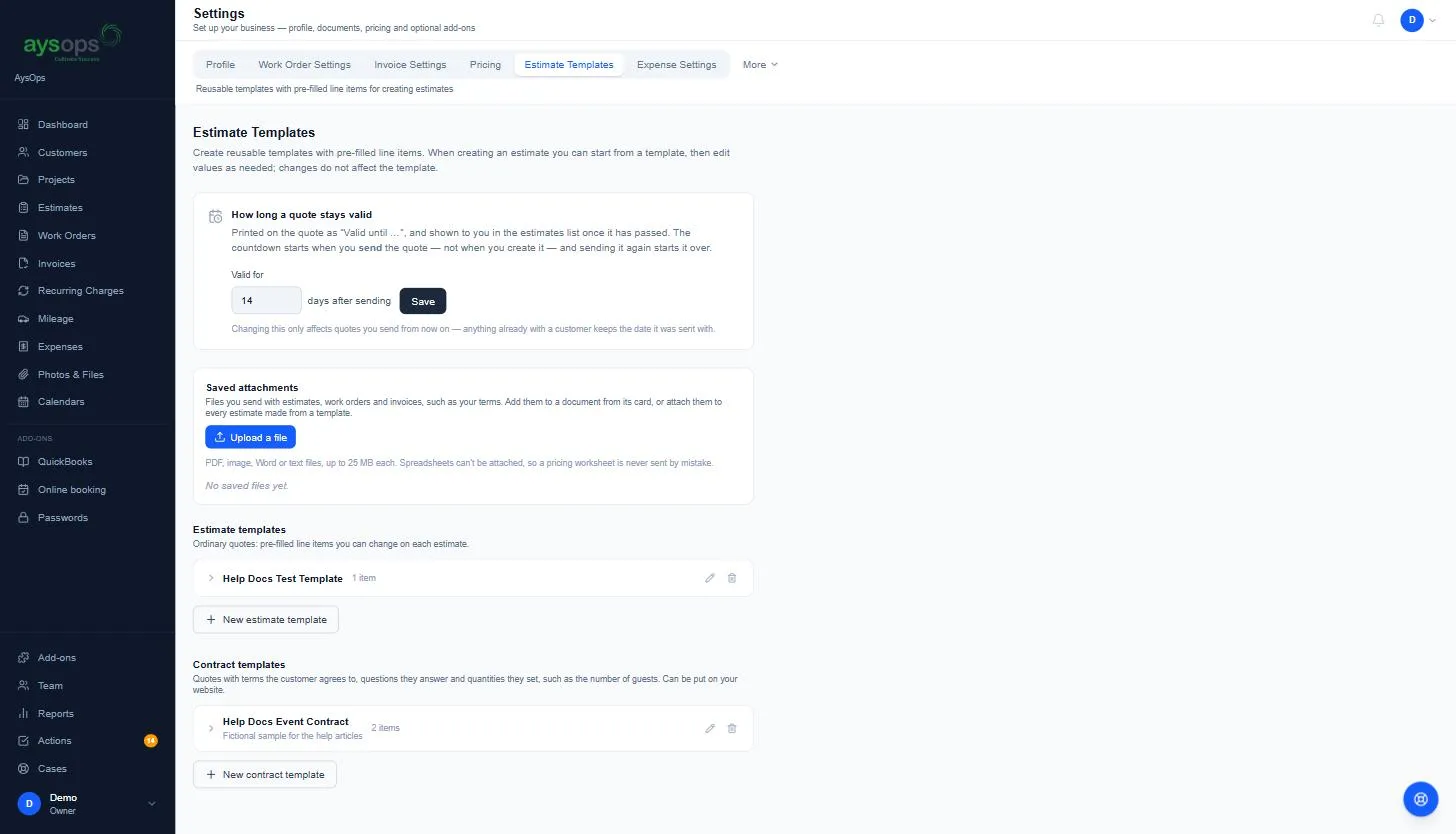
Task: Edit Help Docs Event Contract pencil icon
Action: click(x=710, y=728)
